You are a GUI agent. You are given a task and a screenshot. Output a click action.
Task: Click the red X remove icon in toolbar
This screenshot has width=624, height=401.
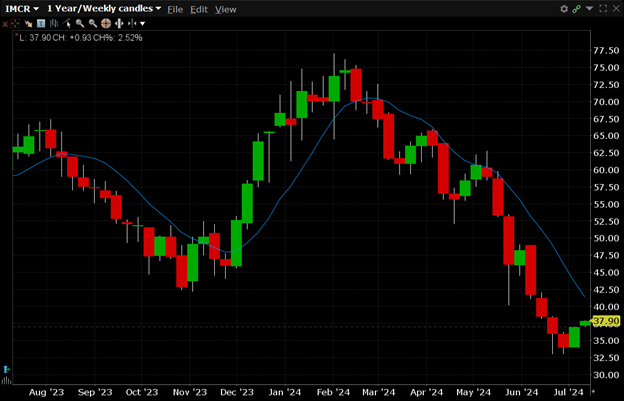(5, 24)
